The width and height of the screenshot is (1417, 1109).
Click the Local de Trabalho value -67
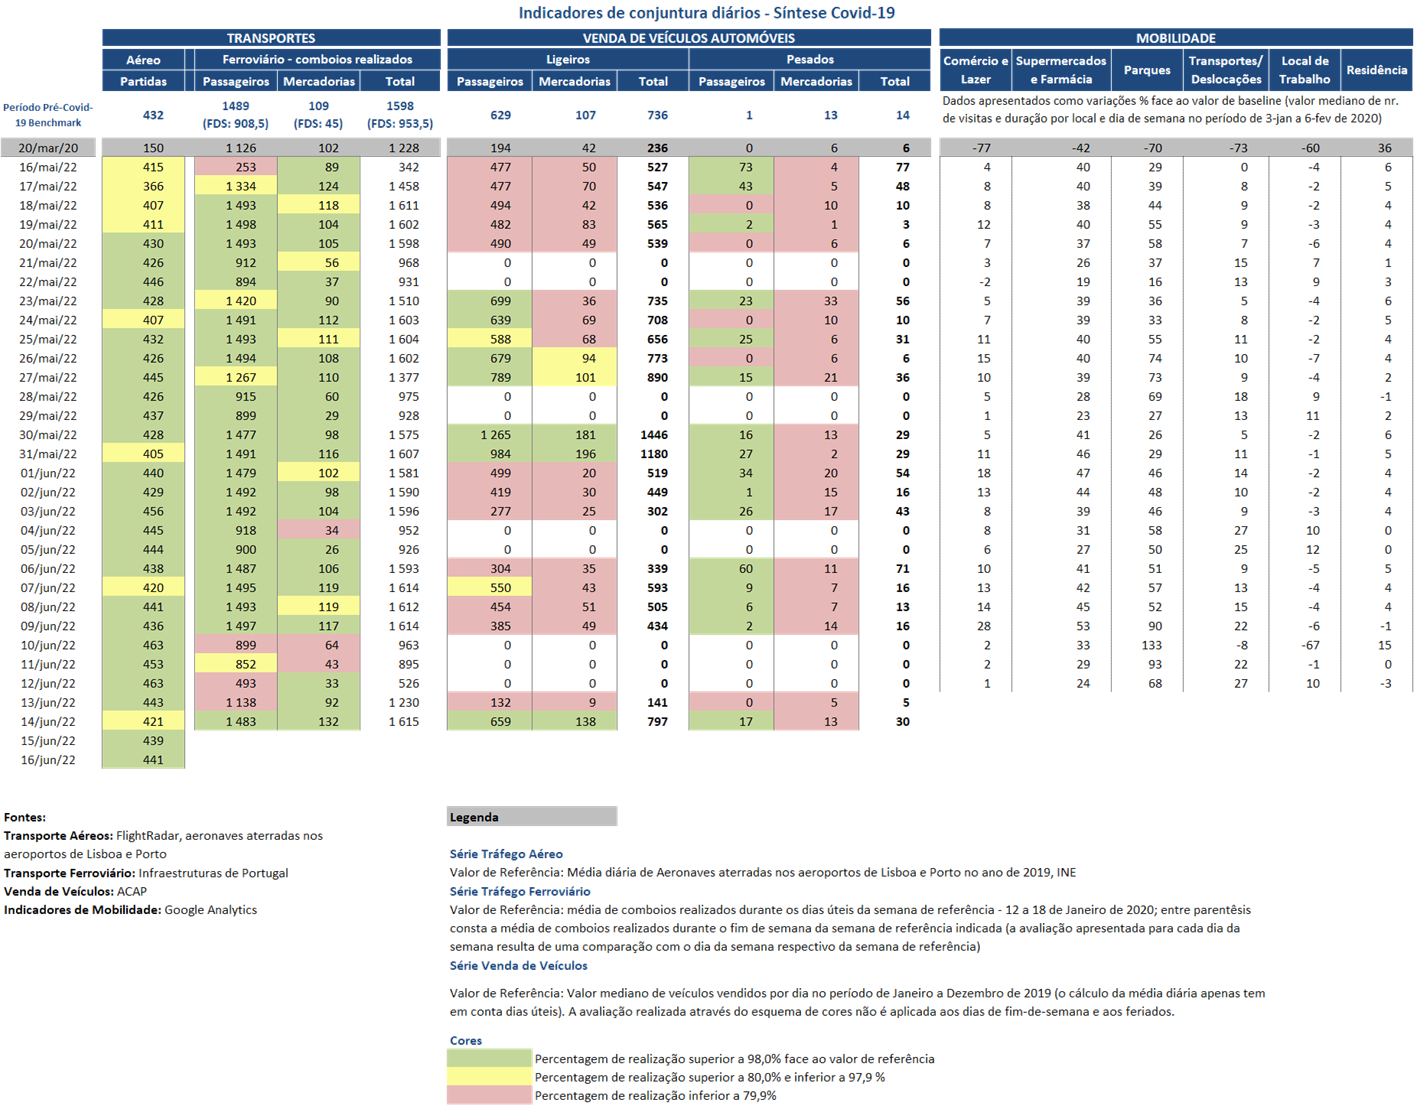(x=1310, y=645)
